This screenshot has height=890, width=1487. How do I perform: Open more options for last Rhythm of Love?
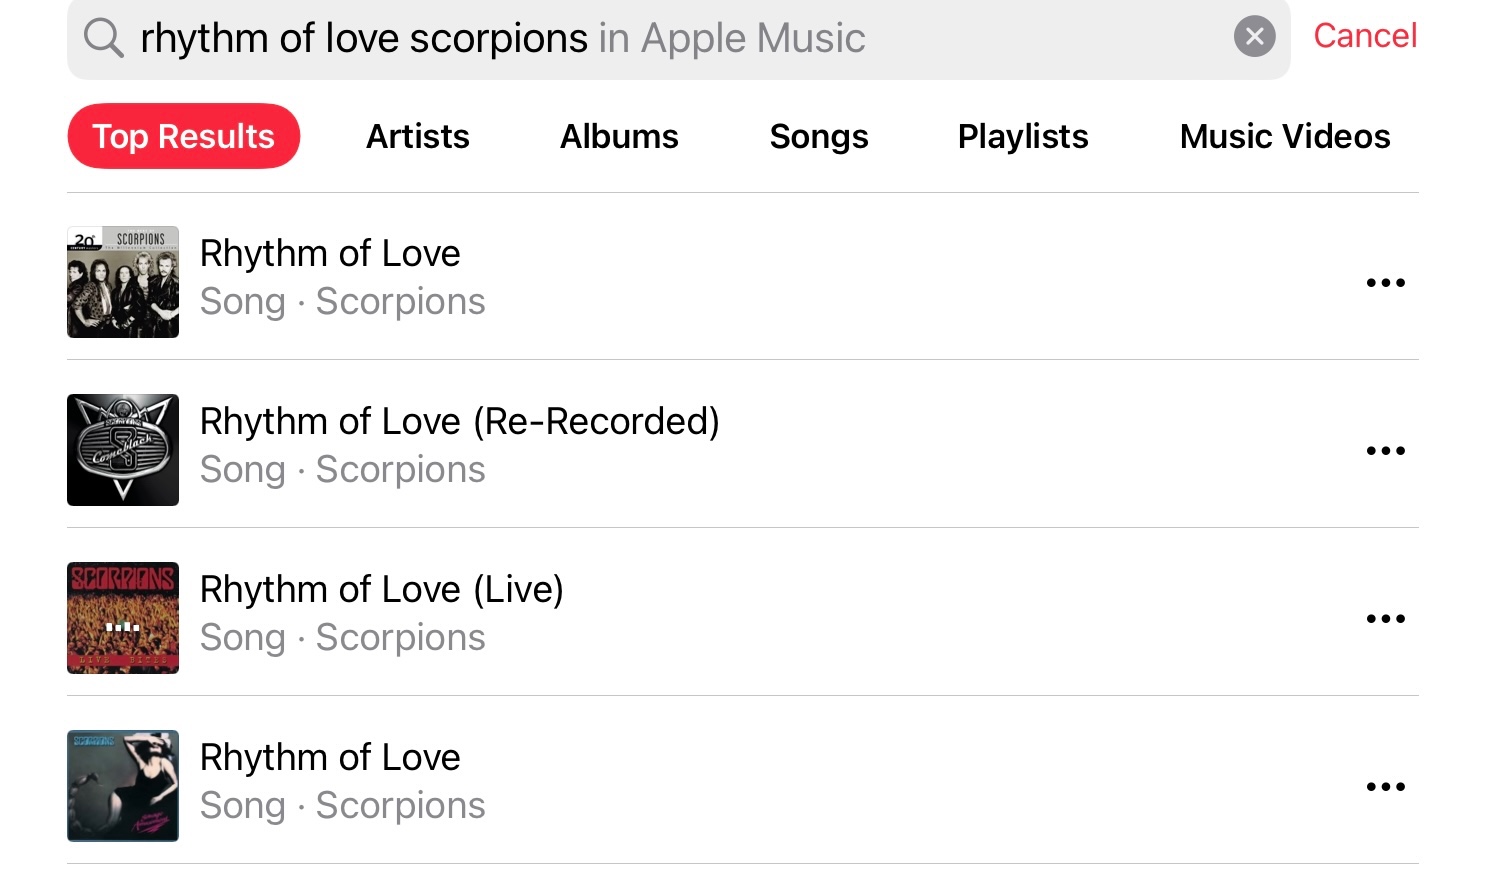(1385, 787)
